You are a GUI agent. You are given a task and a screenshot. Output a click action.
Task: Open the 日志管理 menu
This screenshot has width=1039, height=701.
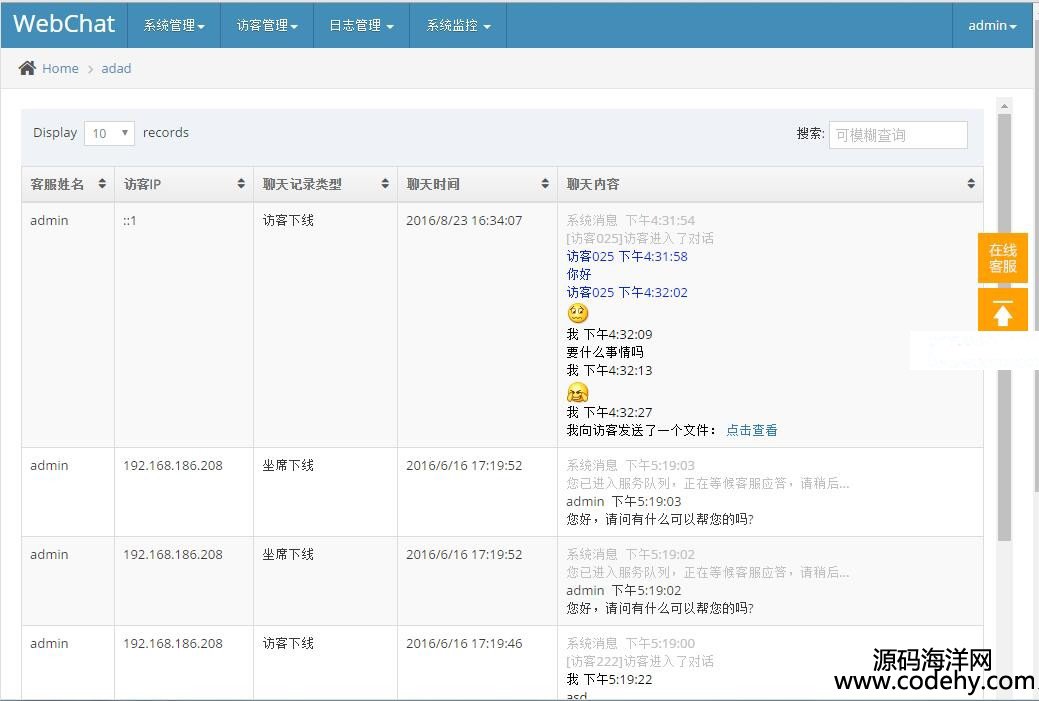[361, 25]
